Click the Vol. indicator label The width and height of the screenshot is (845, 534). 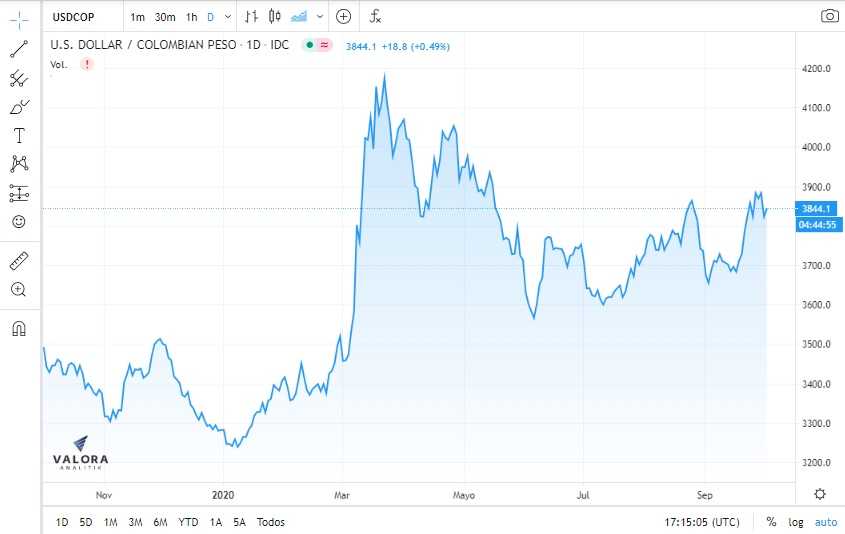point(59,65)
